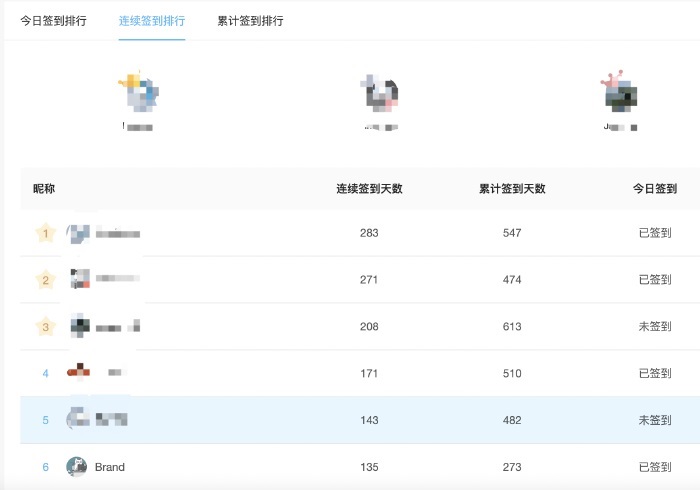Click the rank 3 star badge

pos(46,327)
